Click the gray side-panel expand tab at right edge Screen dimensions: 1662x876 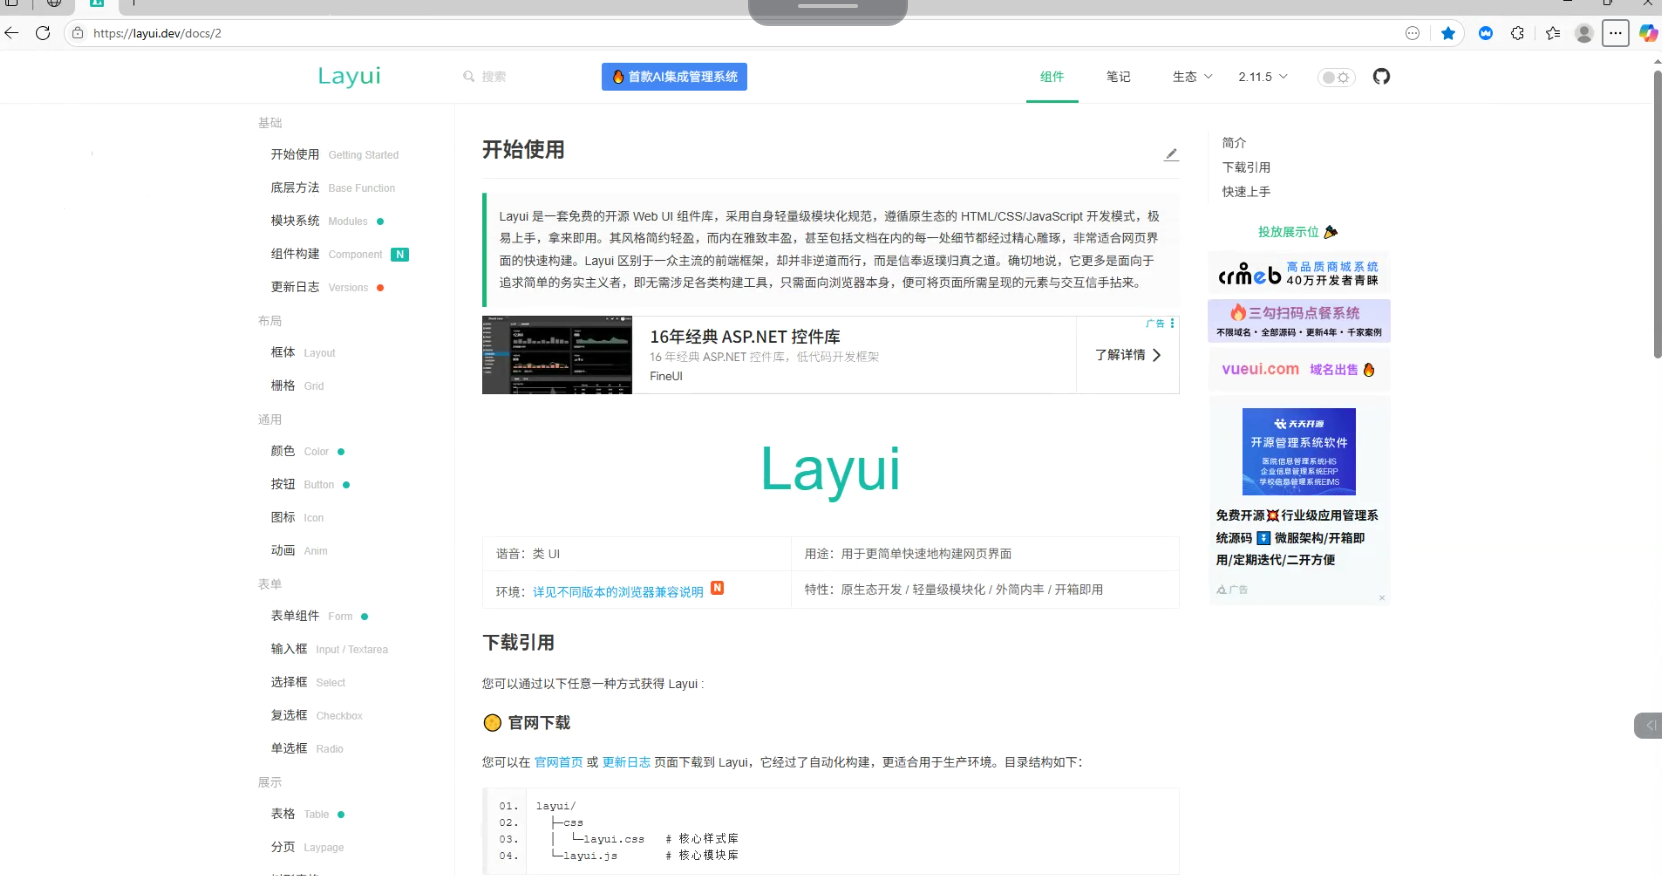[1649, 725]
